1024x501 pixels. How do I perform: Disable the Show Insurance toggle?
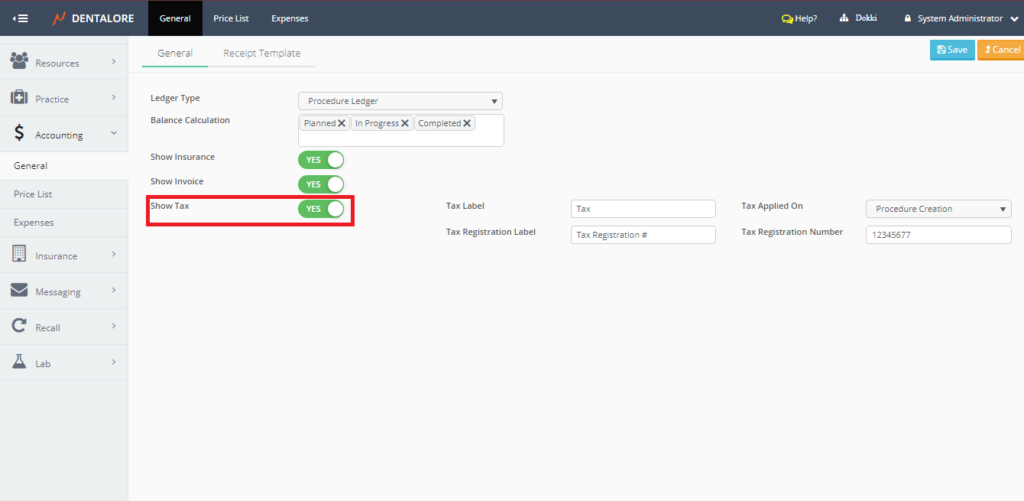tap(321, 160)
